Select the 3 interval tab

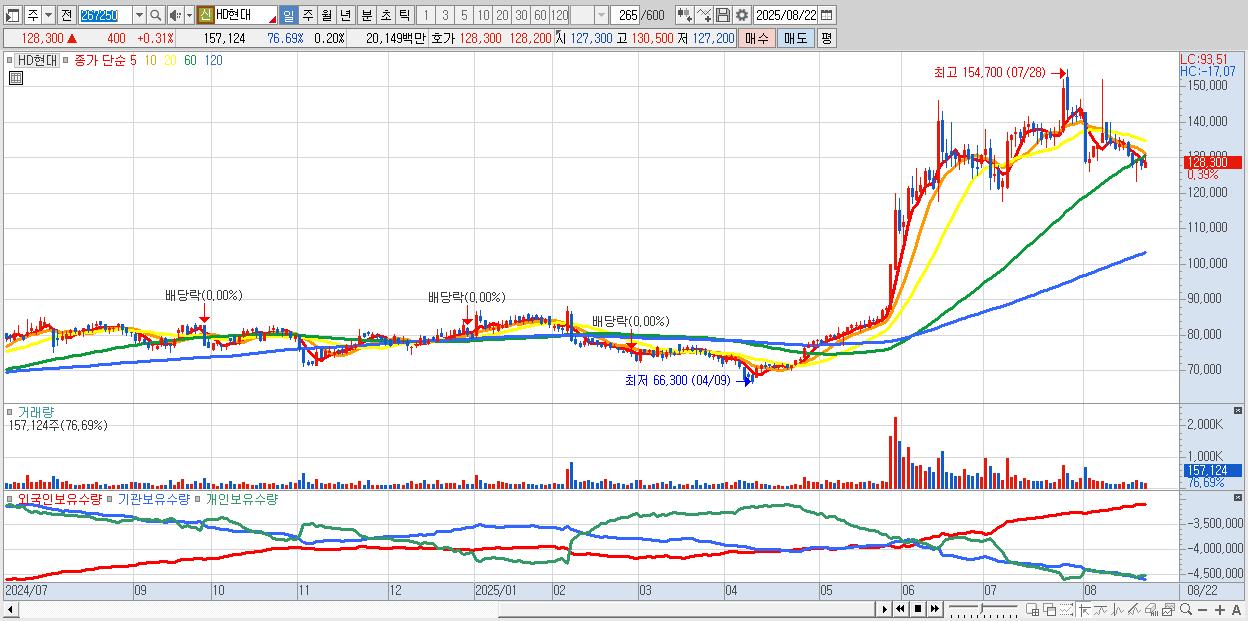coord(445,15)
